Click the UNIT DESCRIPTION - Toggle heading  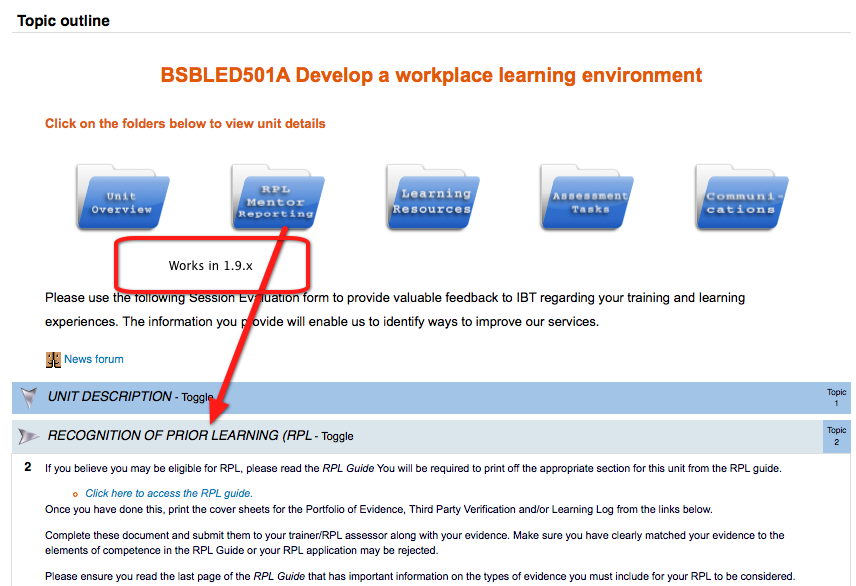130,397
